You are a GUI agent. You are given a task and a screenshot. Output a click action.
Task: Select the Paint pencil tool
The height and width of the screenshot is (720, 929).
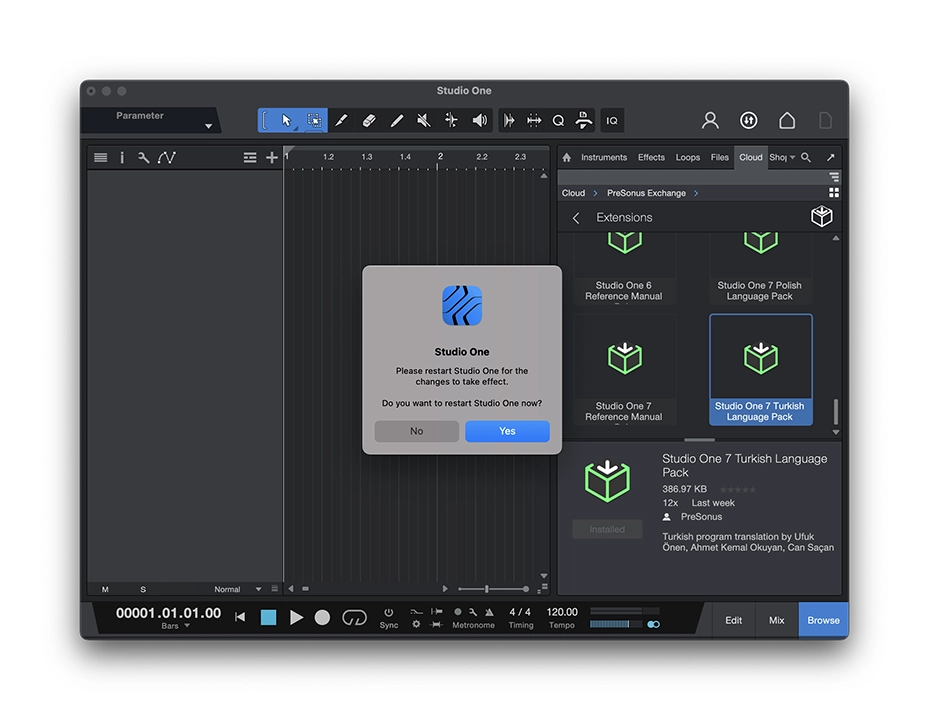tap(396, 120)
